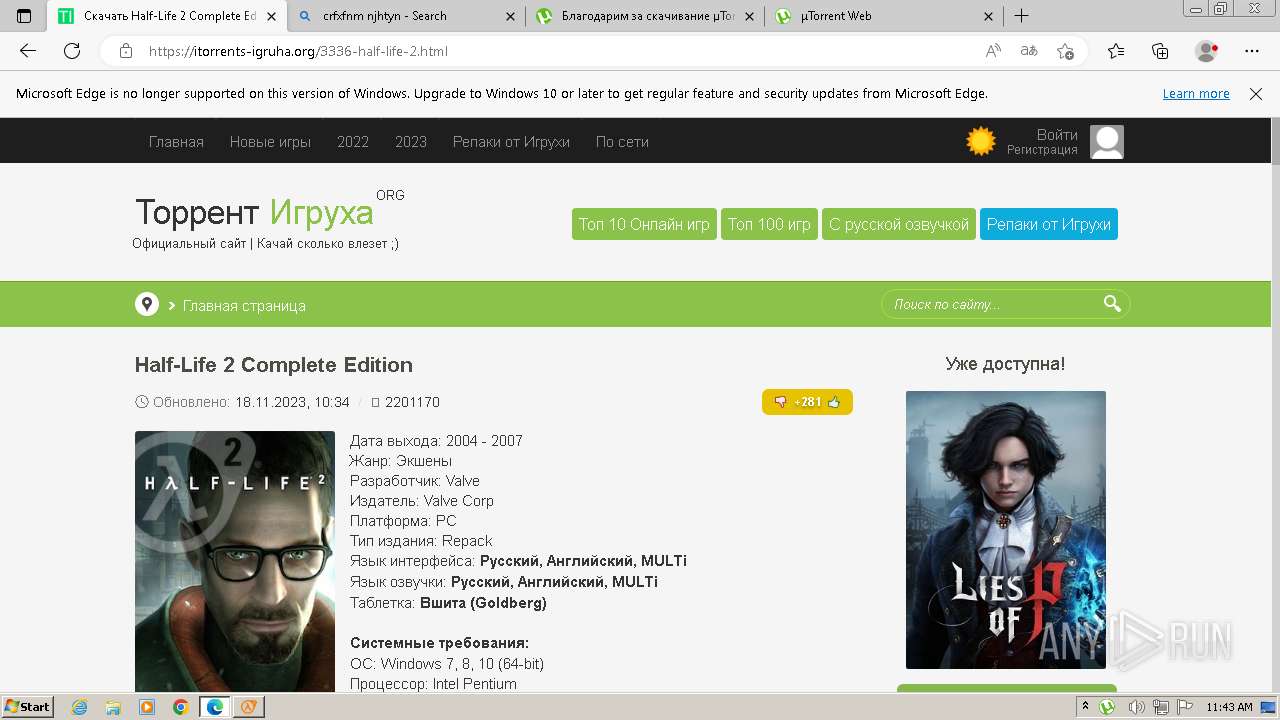Open the tab actions menu icon
1280x720 pixels.
(24, 16)
